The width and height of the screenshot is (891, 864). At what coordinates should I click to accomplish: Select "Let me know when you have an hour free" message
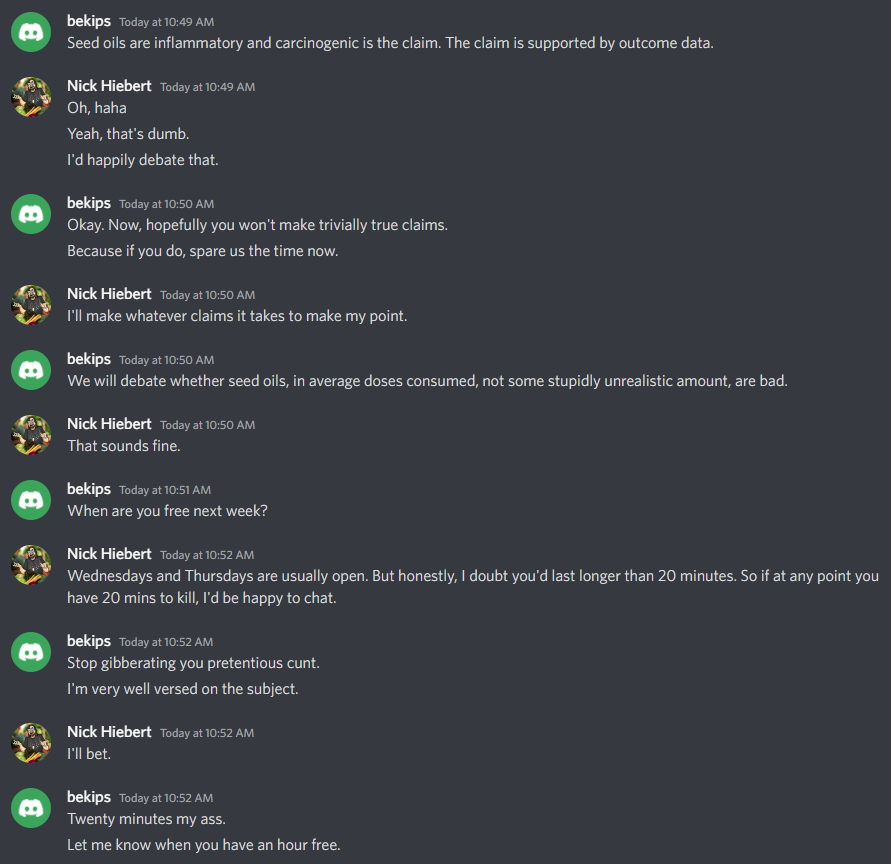pos(204,845)
